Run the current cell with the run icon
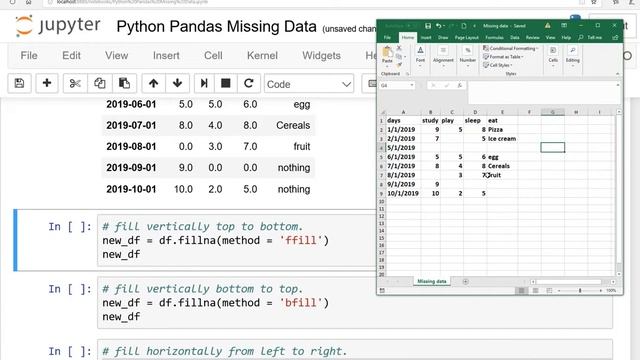640x360 pixels. coord(204,84)
